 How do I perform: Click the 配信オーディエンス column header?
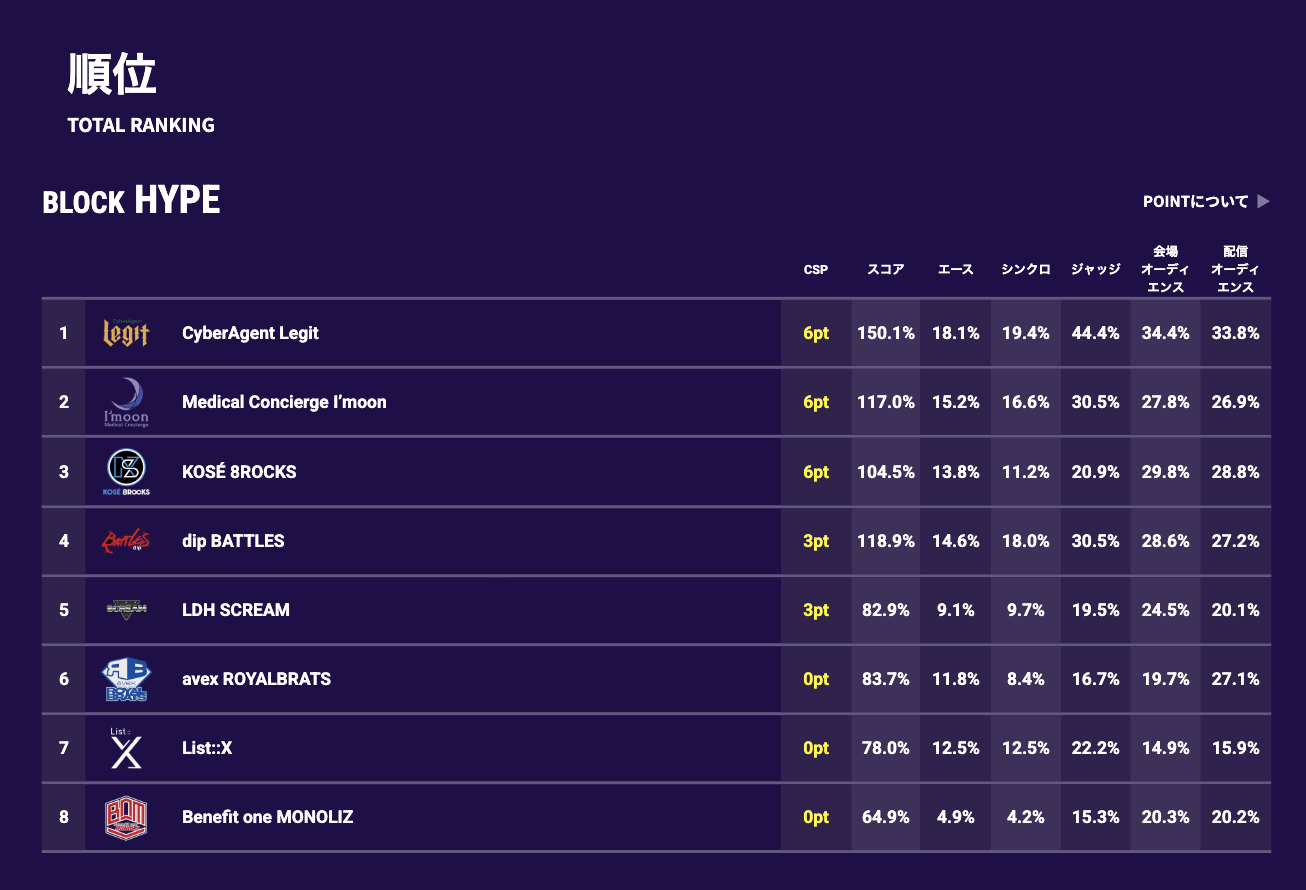[x=1236, y=270]
